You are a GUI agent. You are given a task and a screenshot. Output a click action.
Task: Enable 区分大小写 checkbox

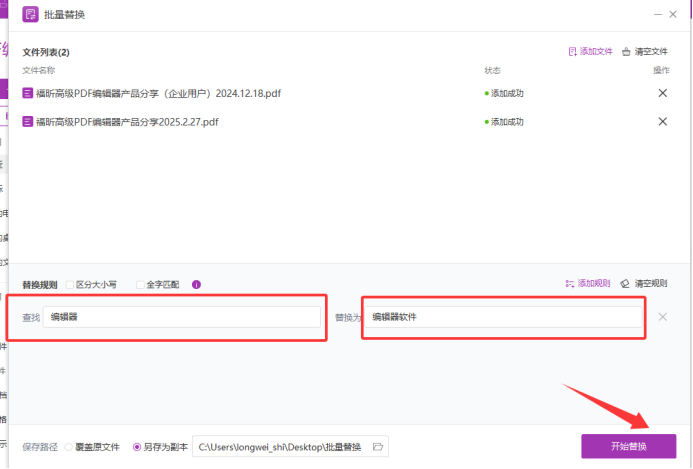pos(70,285)
